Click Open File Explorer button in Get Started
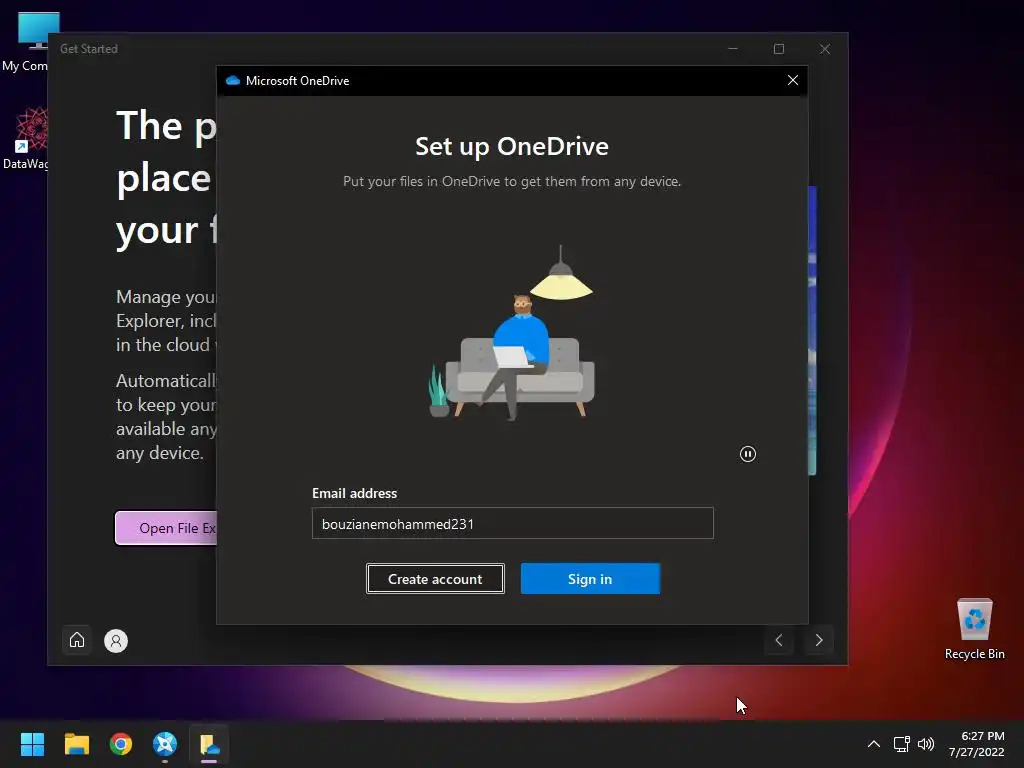 click(x=167, y=528)
